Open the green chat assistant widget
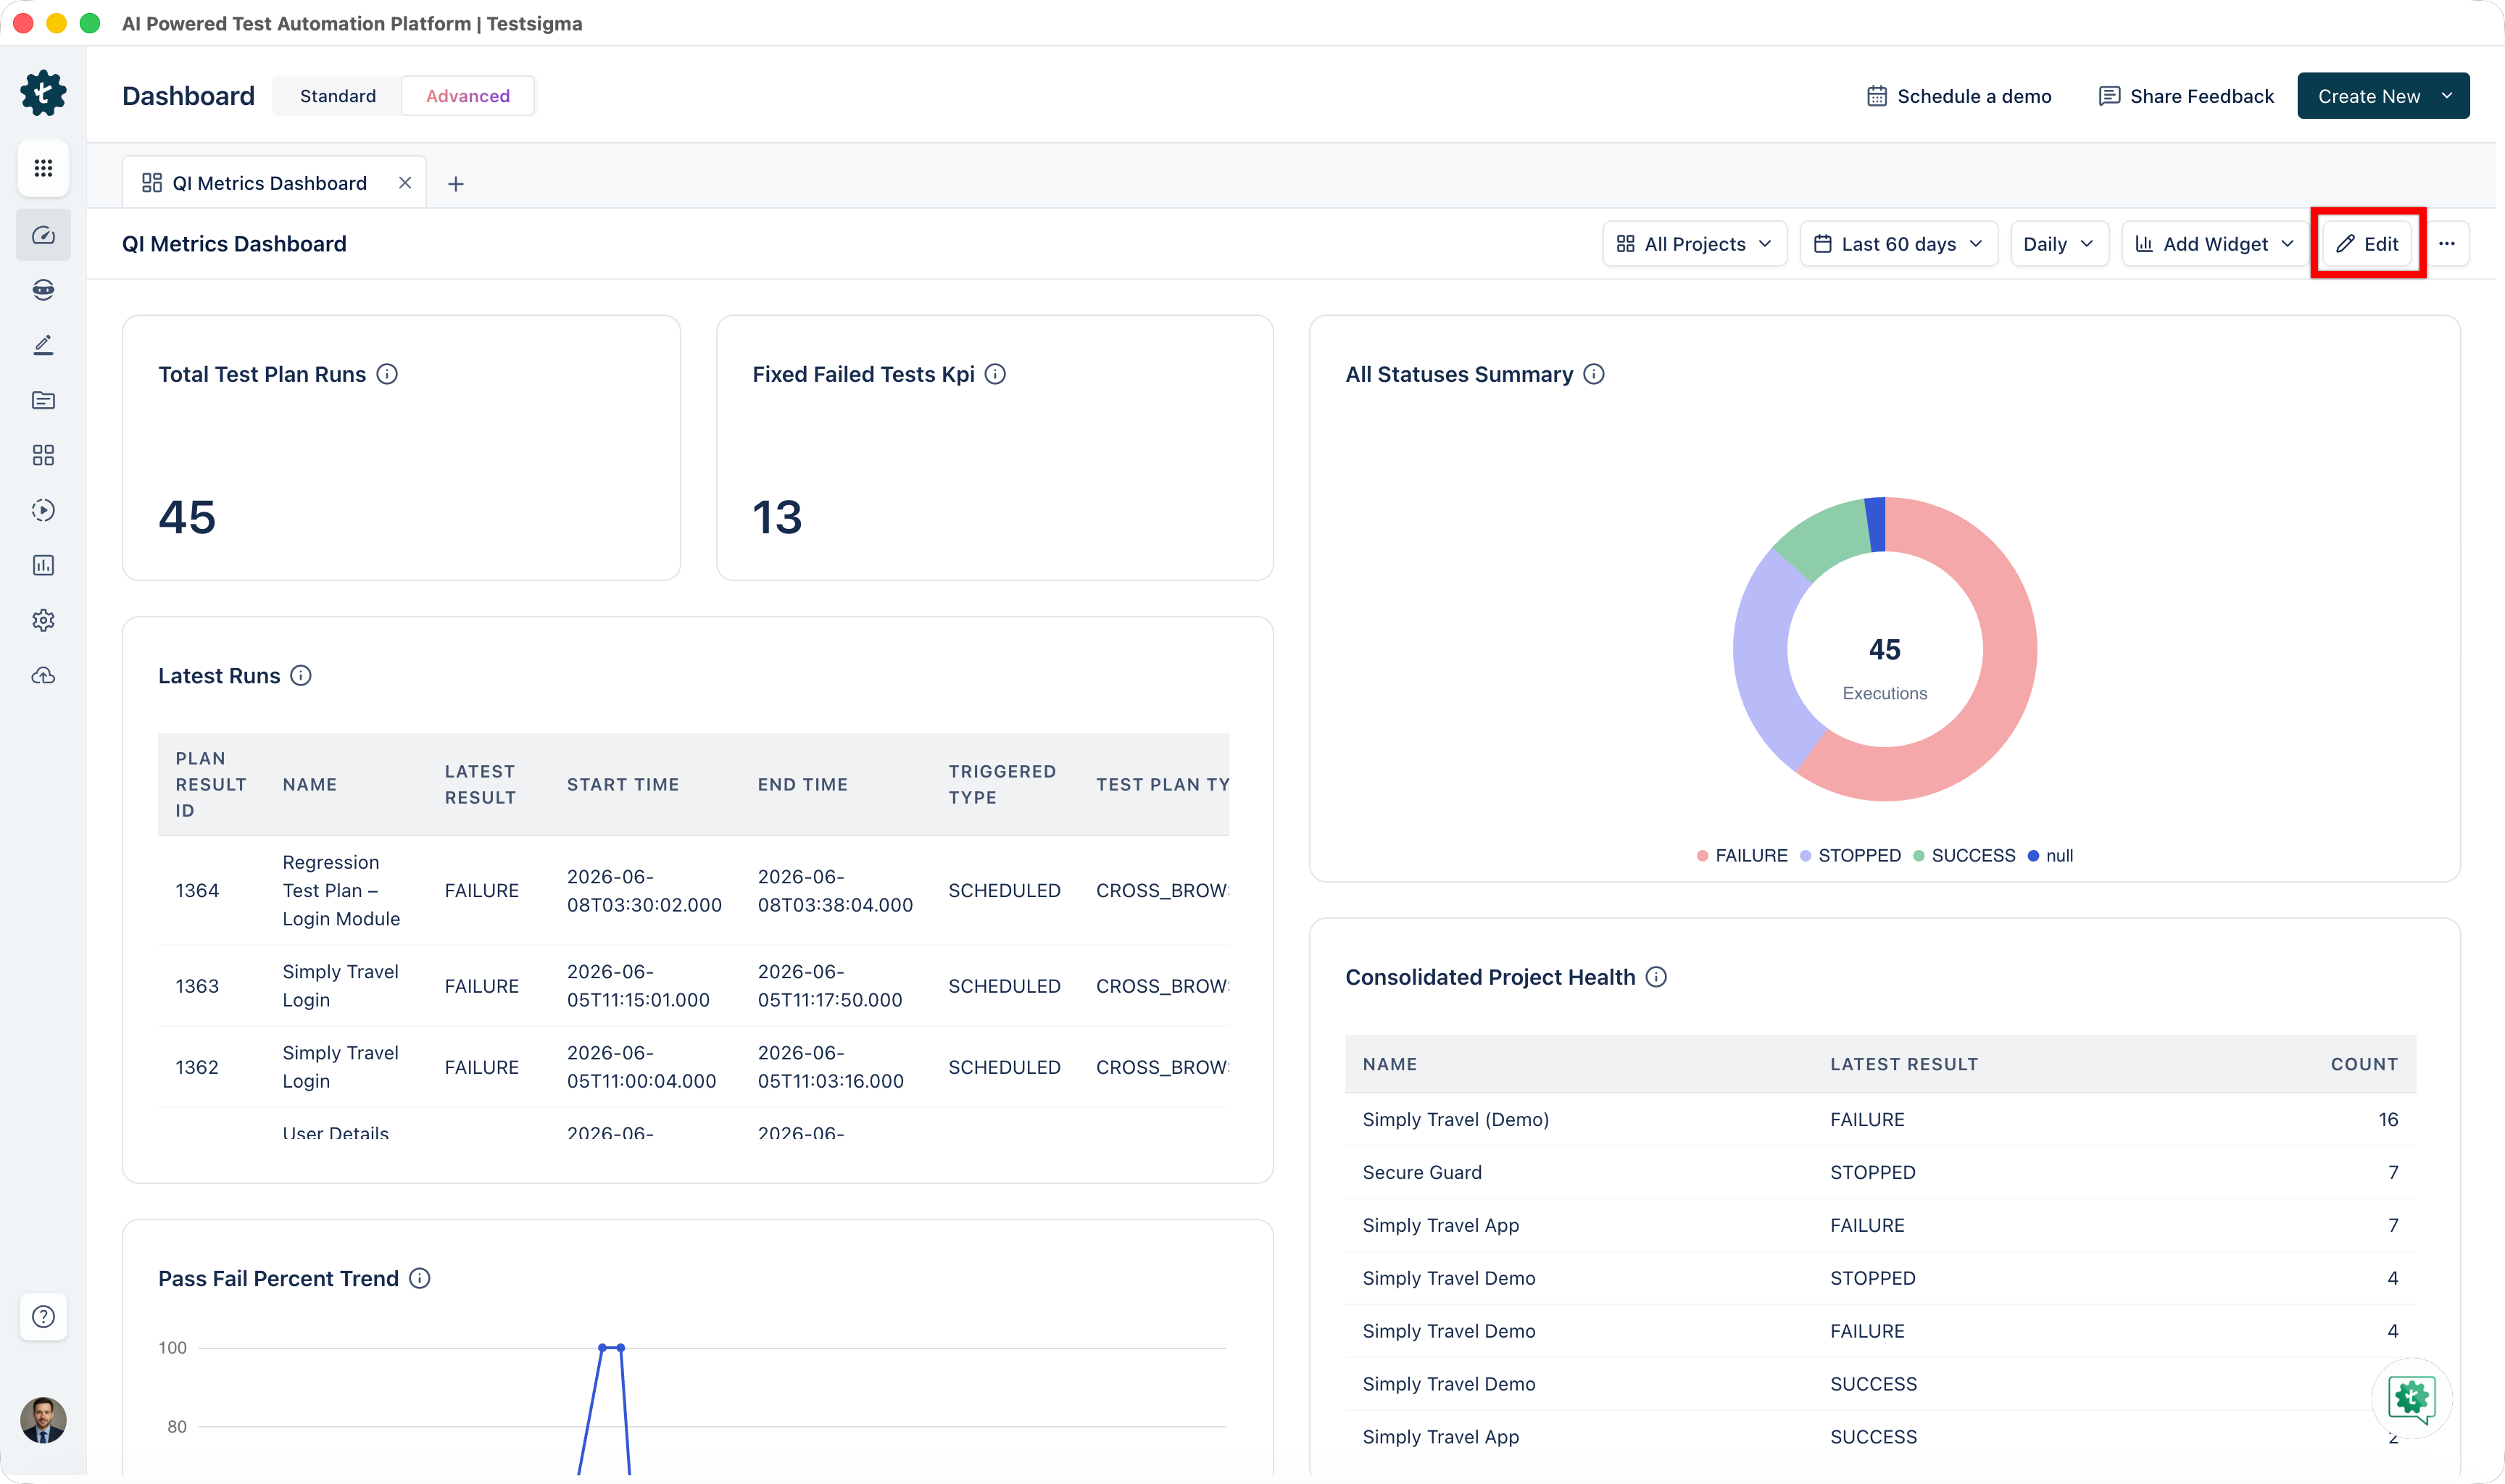 (2411, 1397)
